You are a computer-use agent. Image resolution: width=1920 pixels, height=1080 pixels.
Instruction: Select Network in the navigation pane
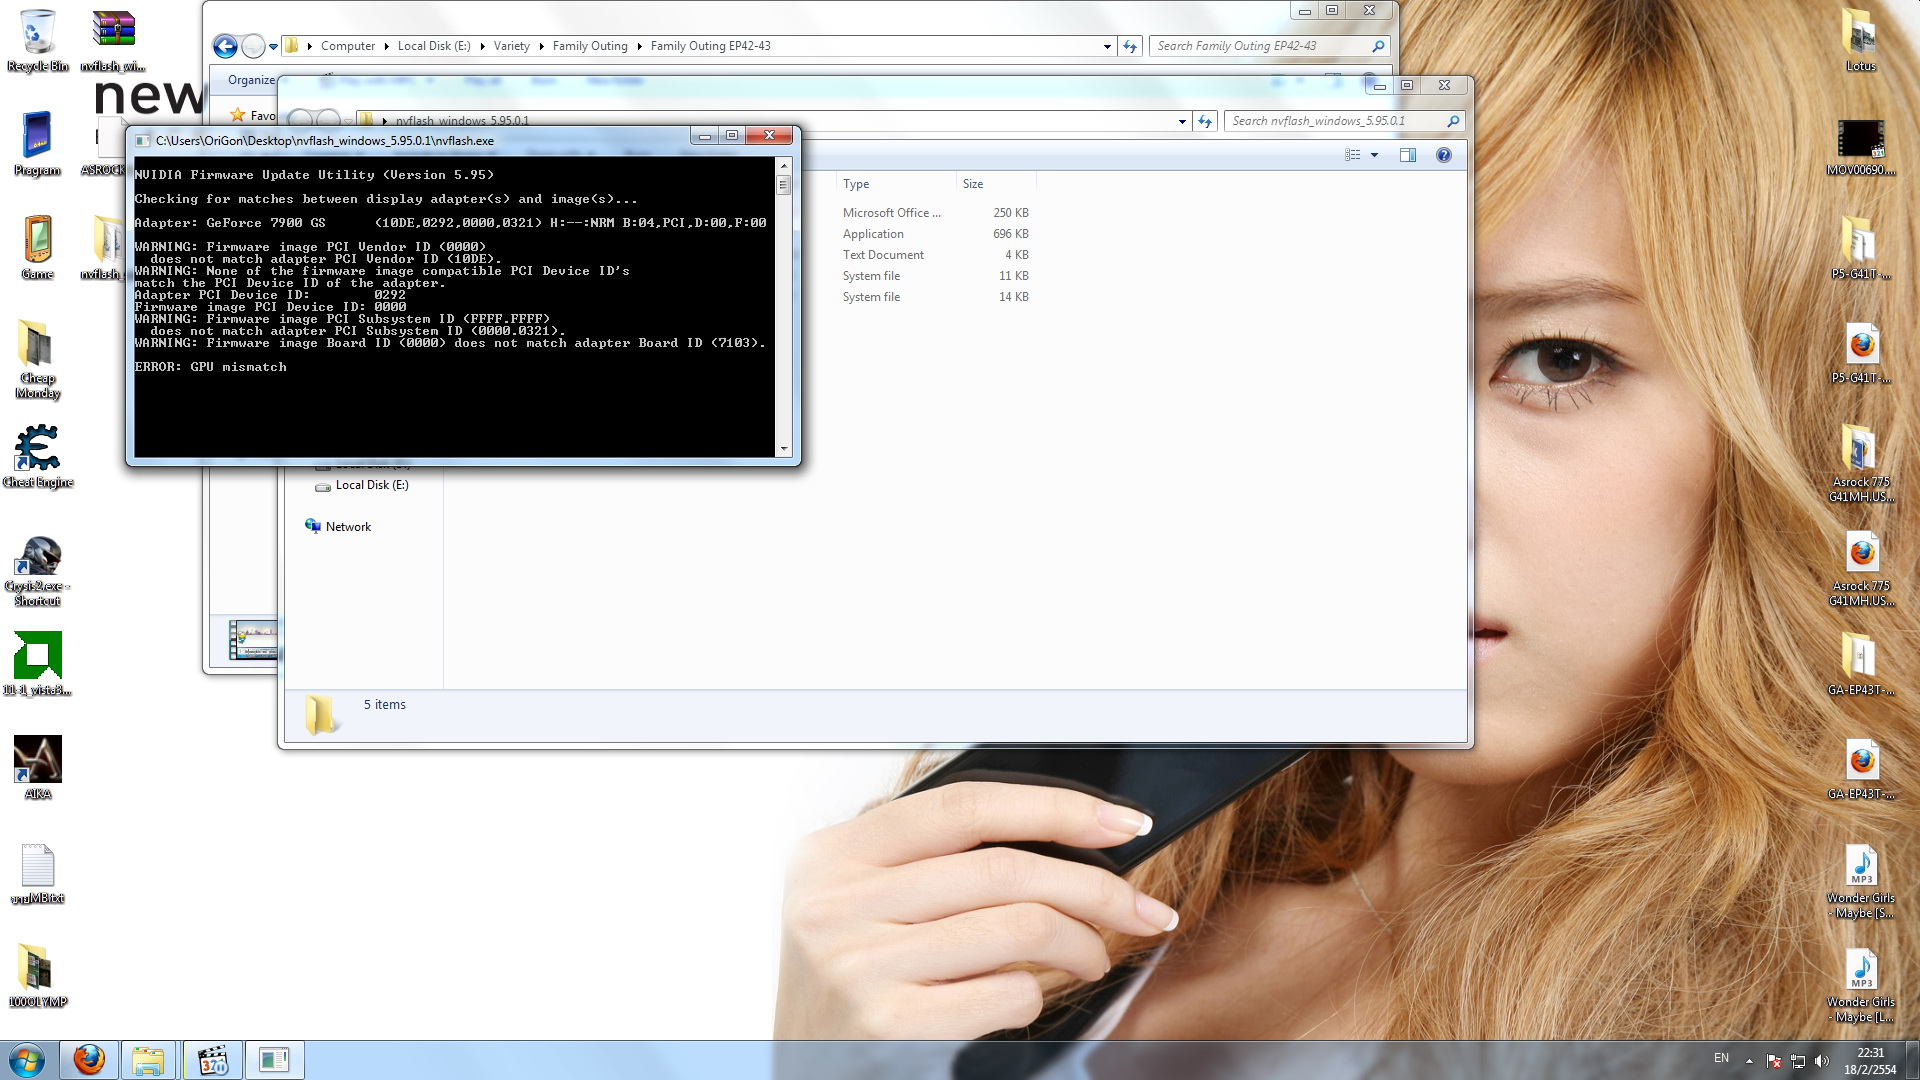coord(347,527)
